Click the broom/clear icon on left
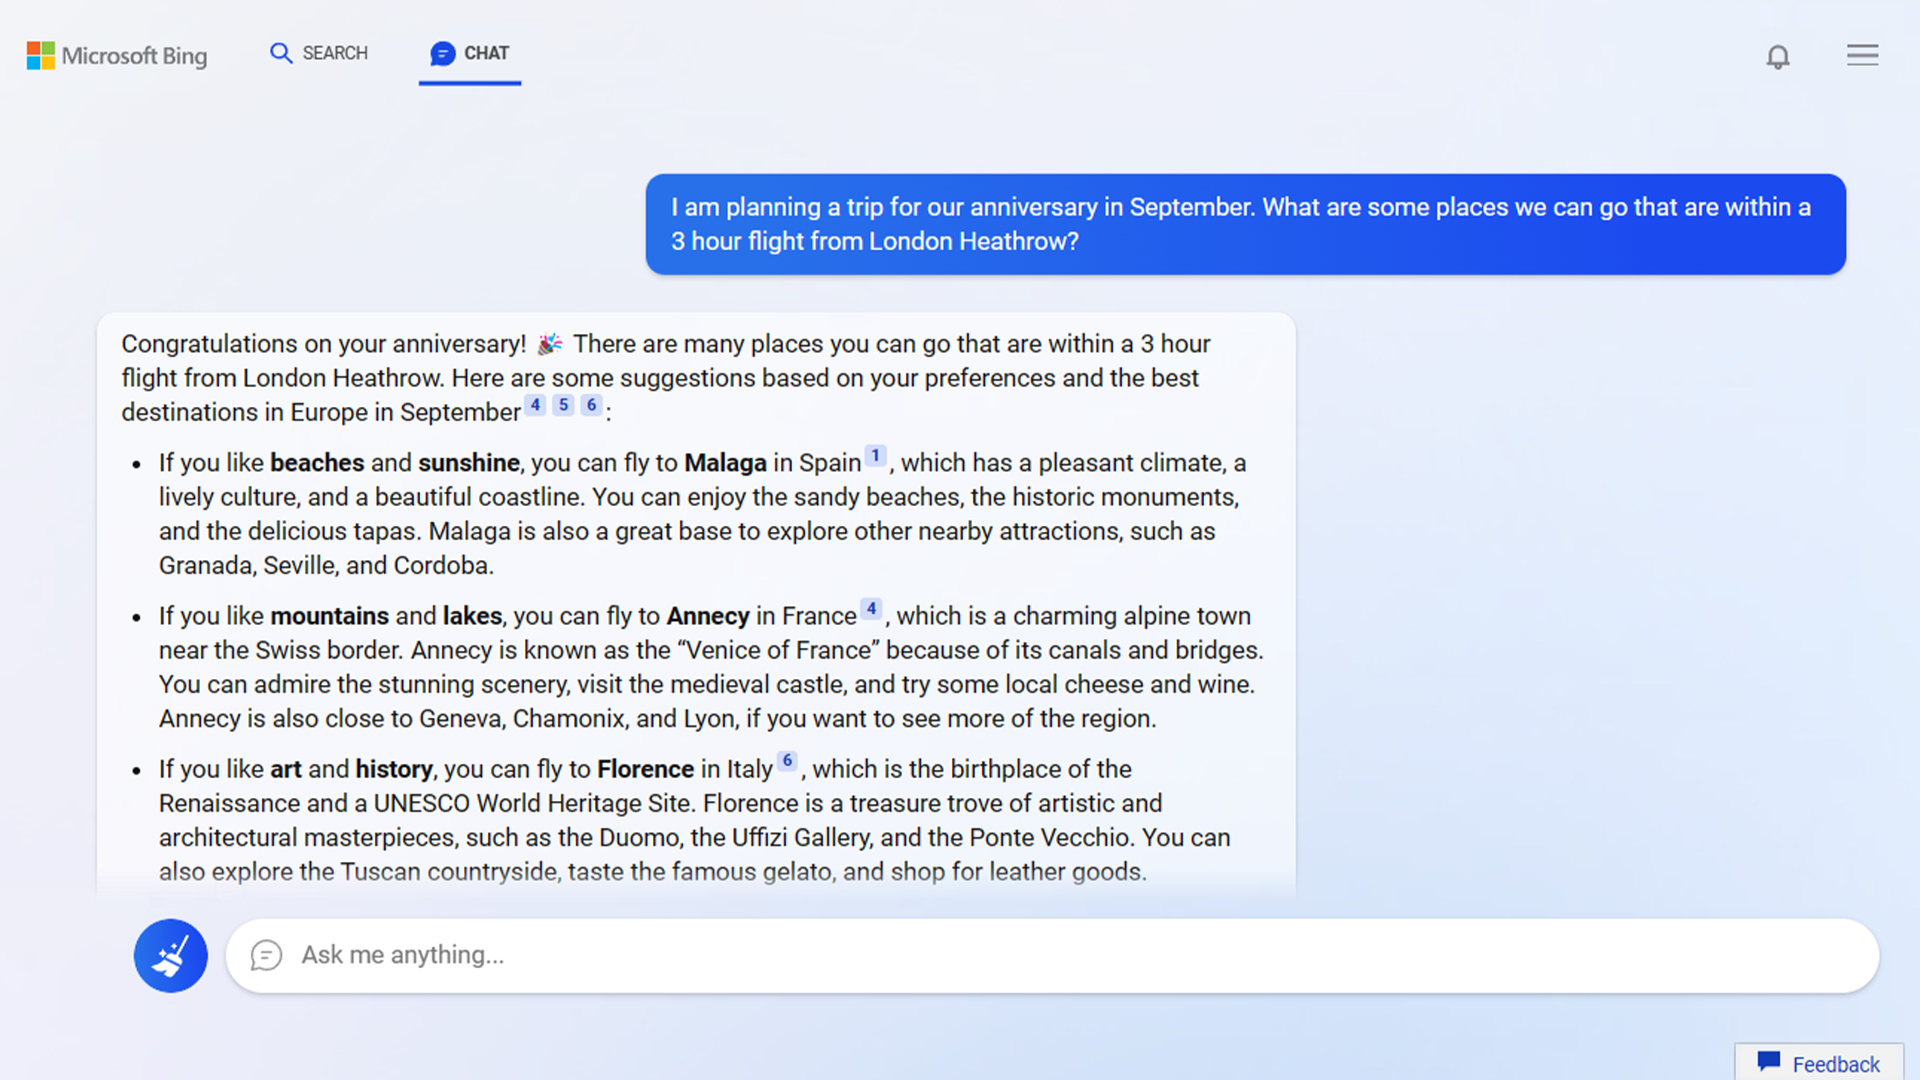1920x1080 pixels. click(169, 955)
